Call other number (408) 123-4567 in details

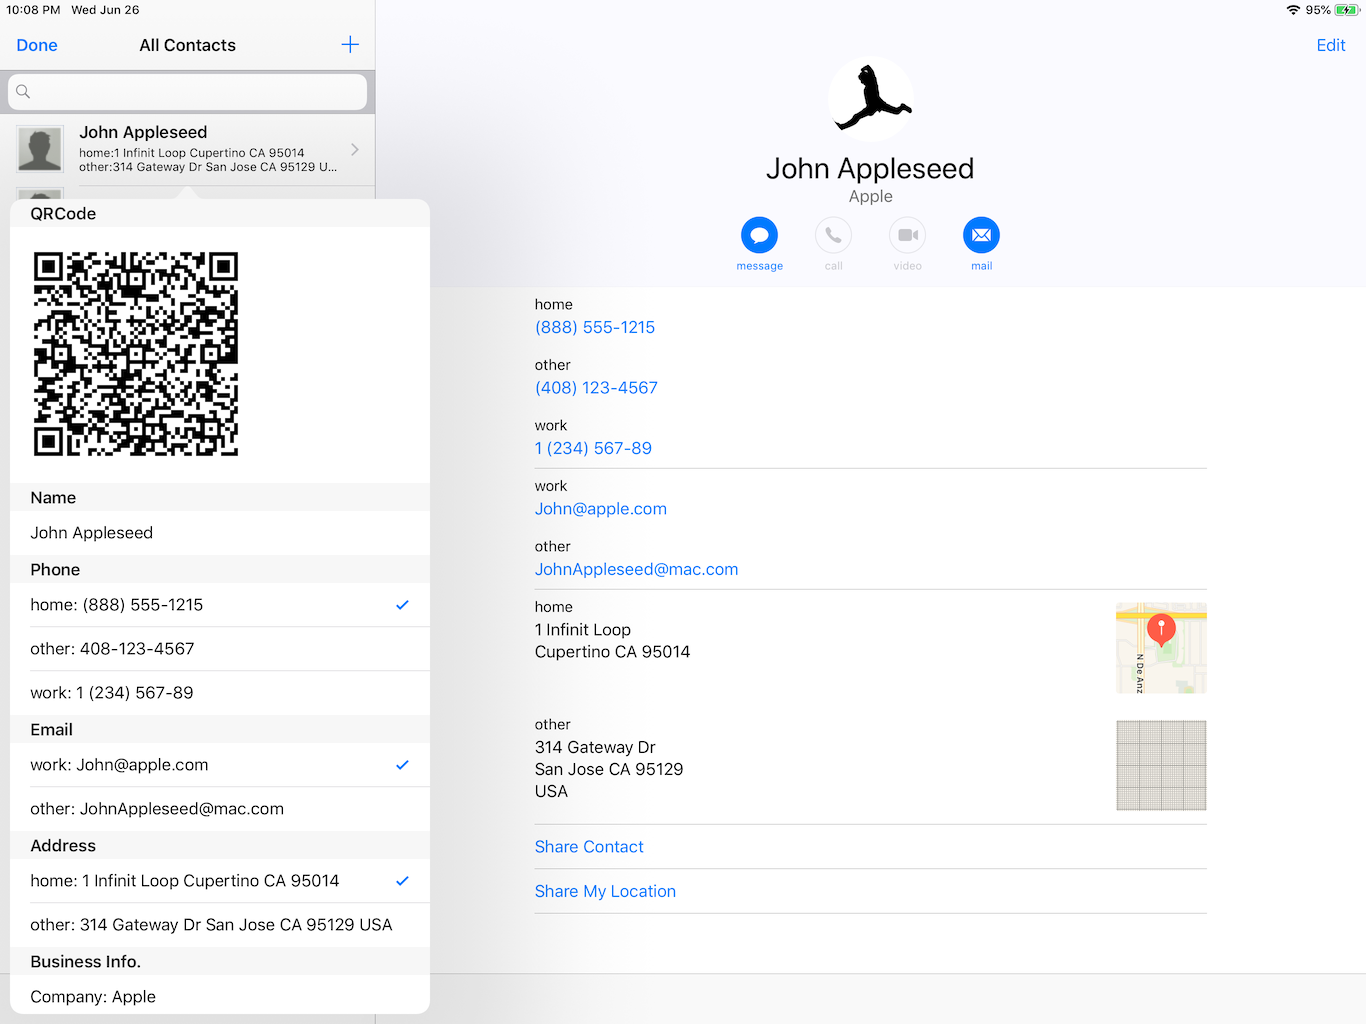[x=596, y=388]
